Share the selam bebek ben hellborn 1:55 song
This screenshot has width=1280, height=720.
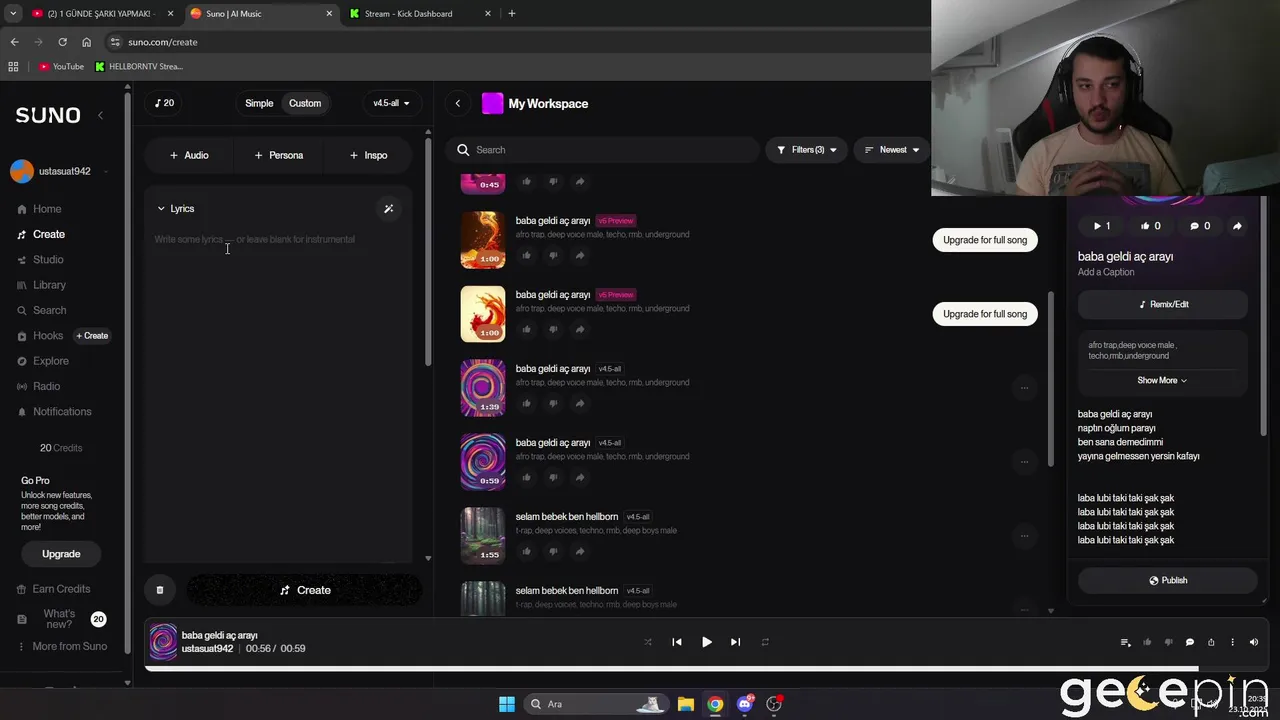(x=580, y=551)
